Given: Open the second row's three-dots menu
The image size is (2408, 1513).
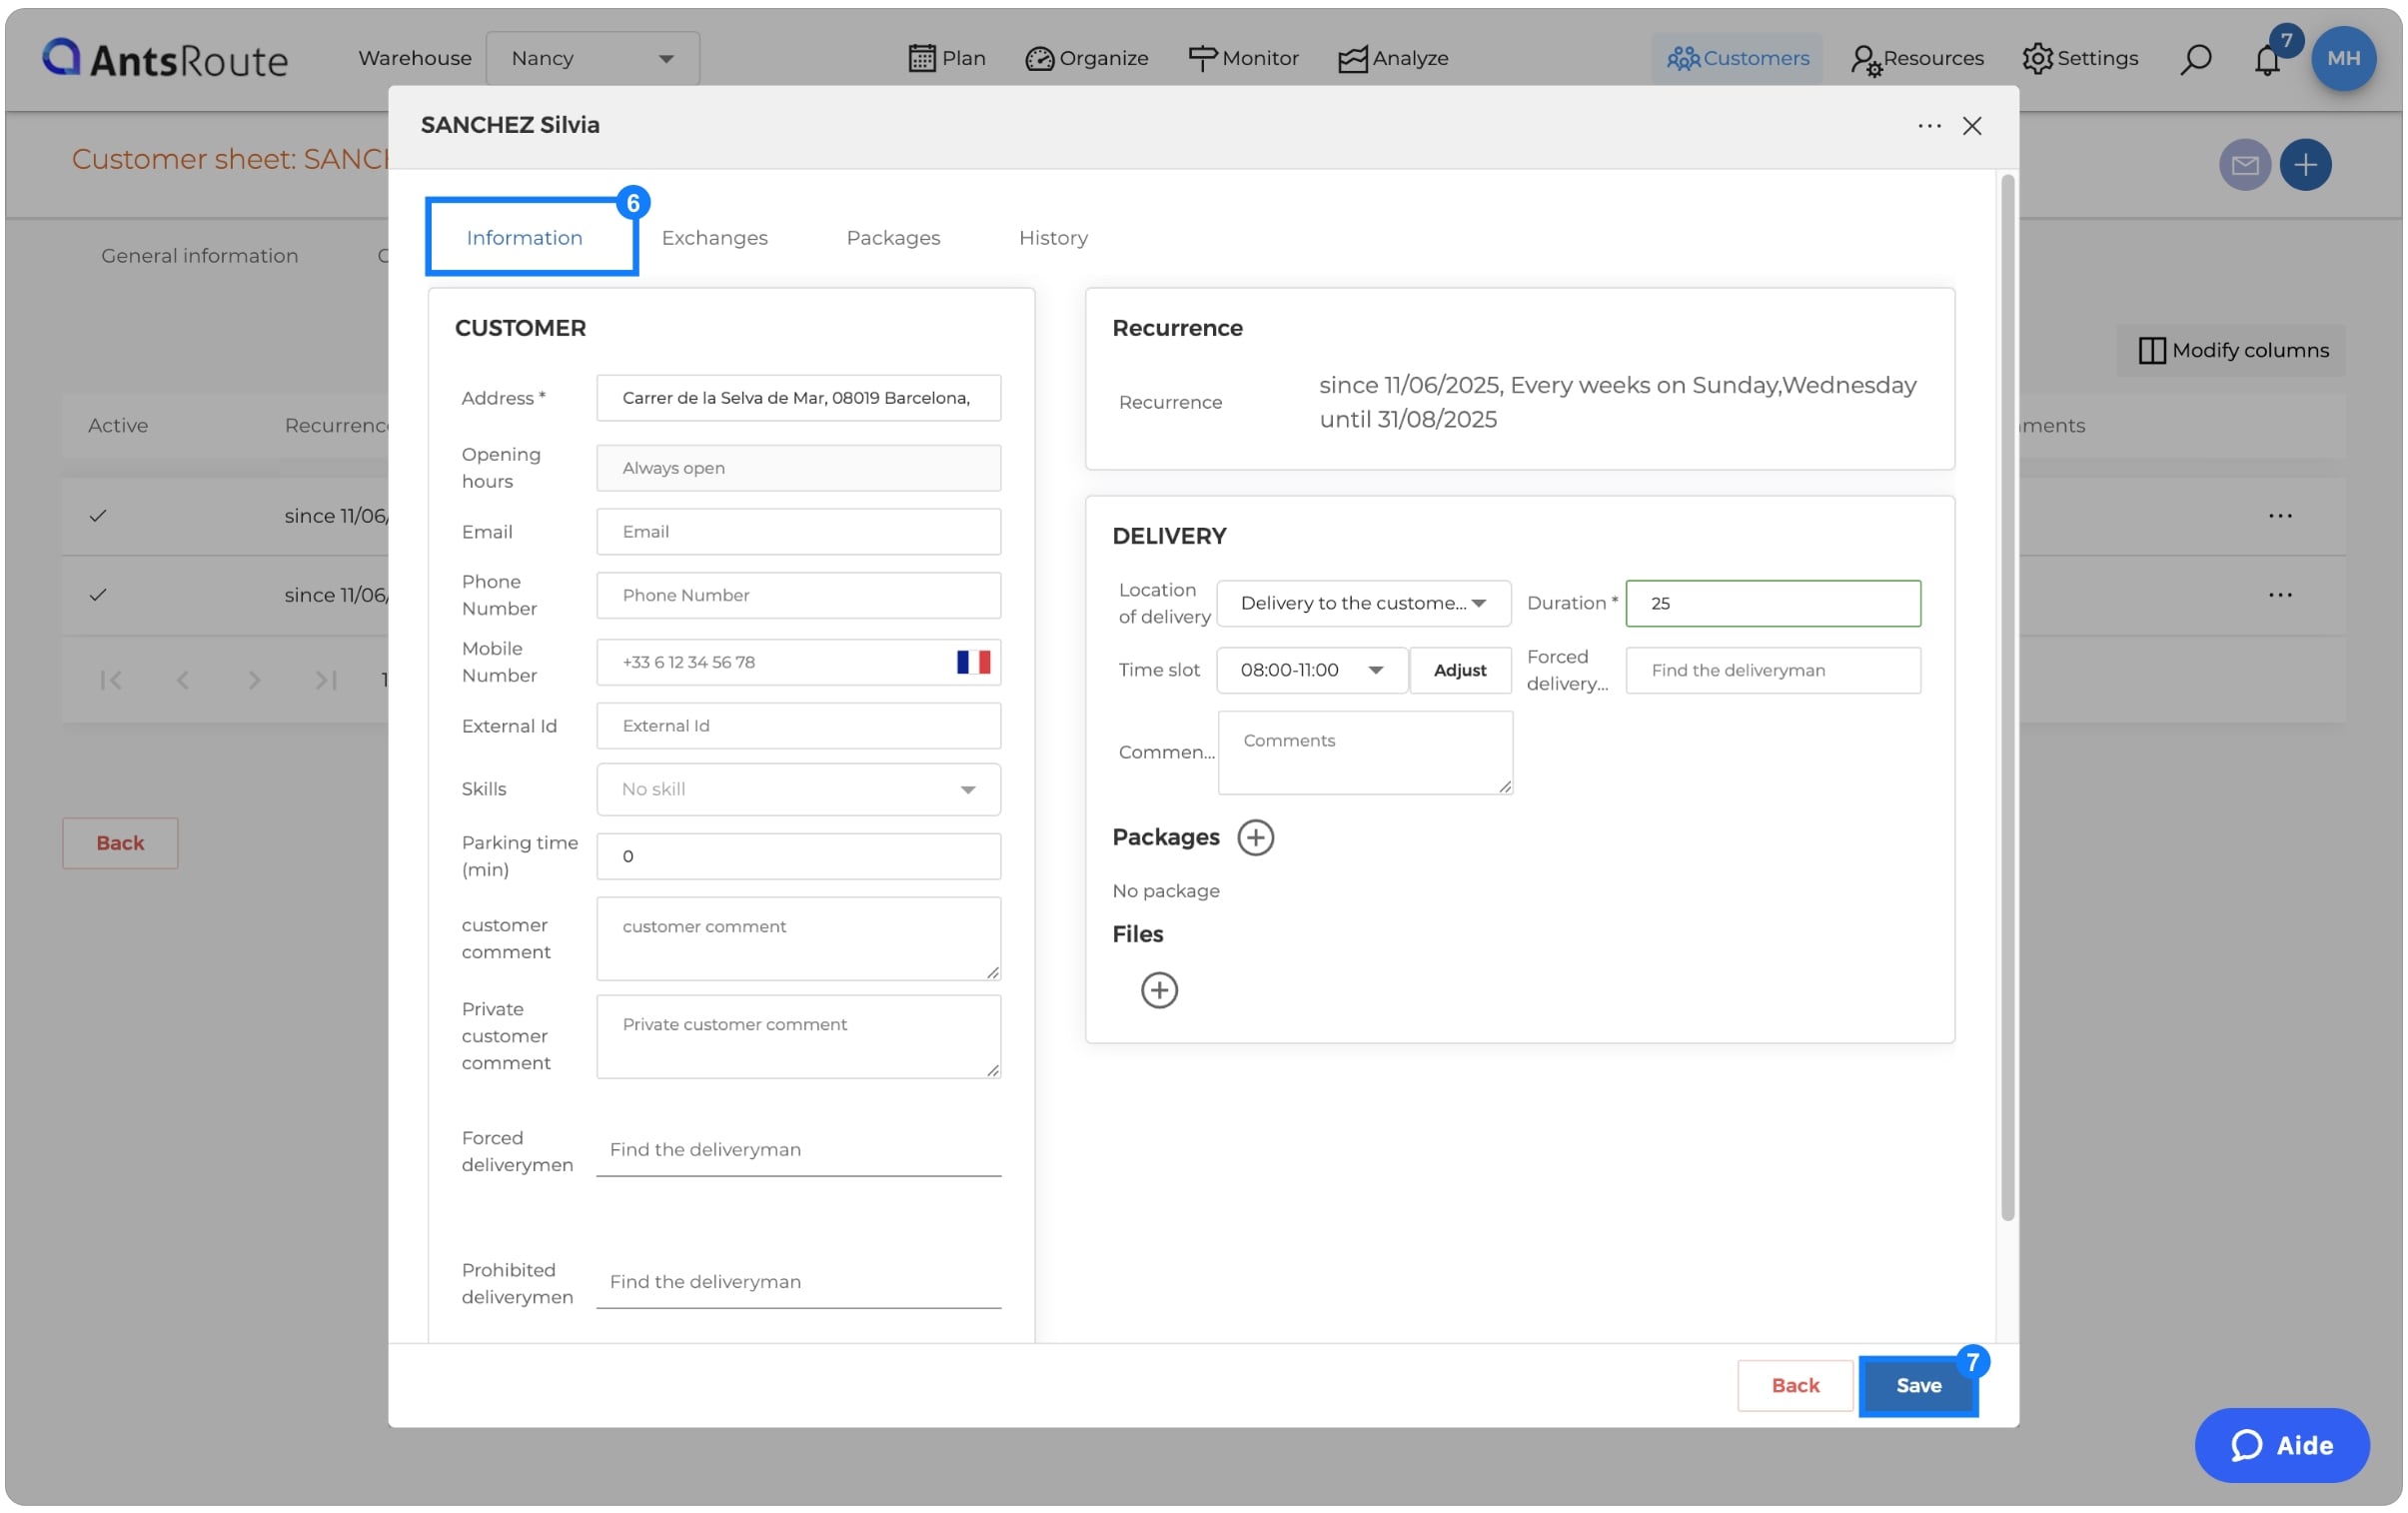Looking at the screenshot, I should click(2279, 595).
